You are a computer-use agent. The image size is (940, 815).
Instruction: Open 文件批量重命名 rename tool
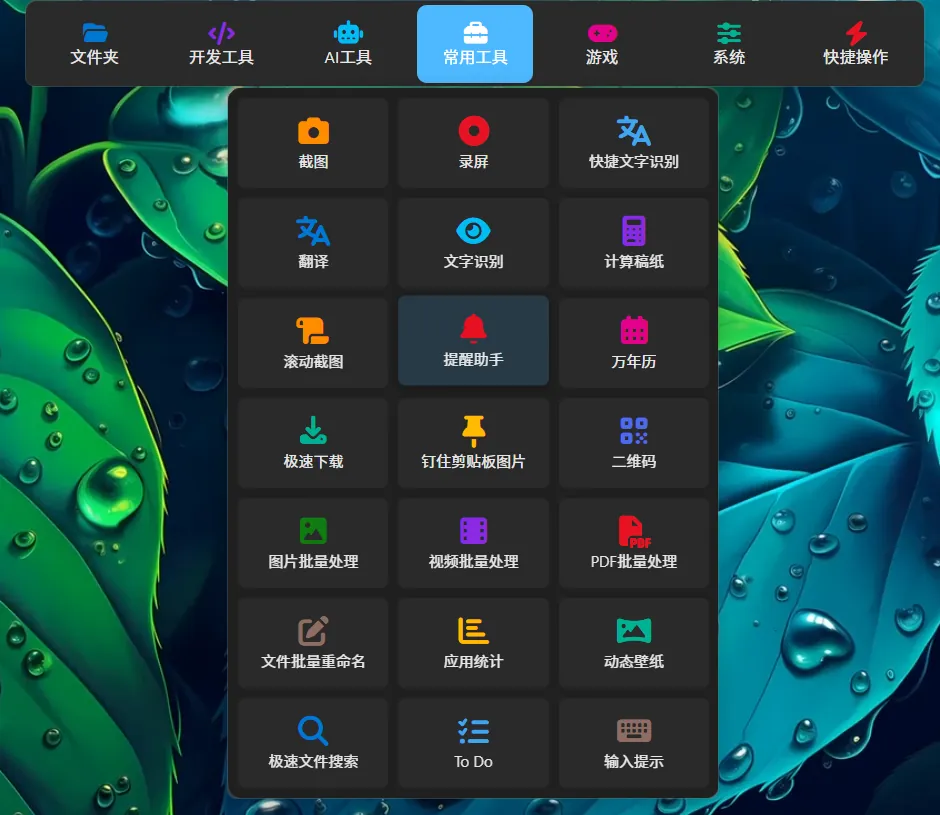coord(313,643)
